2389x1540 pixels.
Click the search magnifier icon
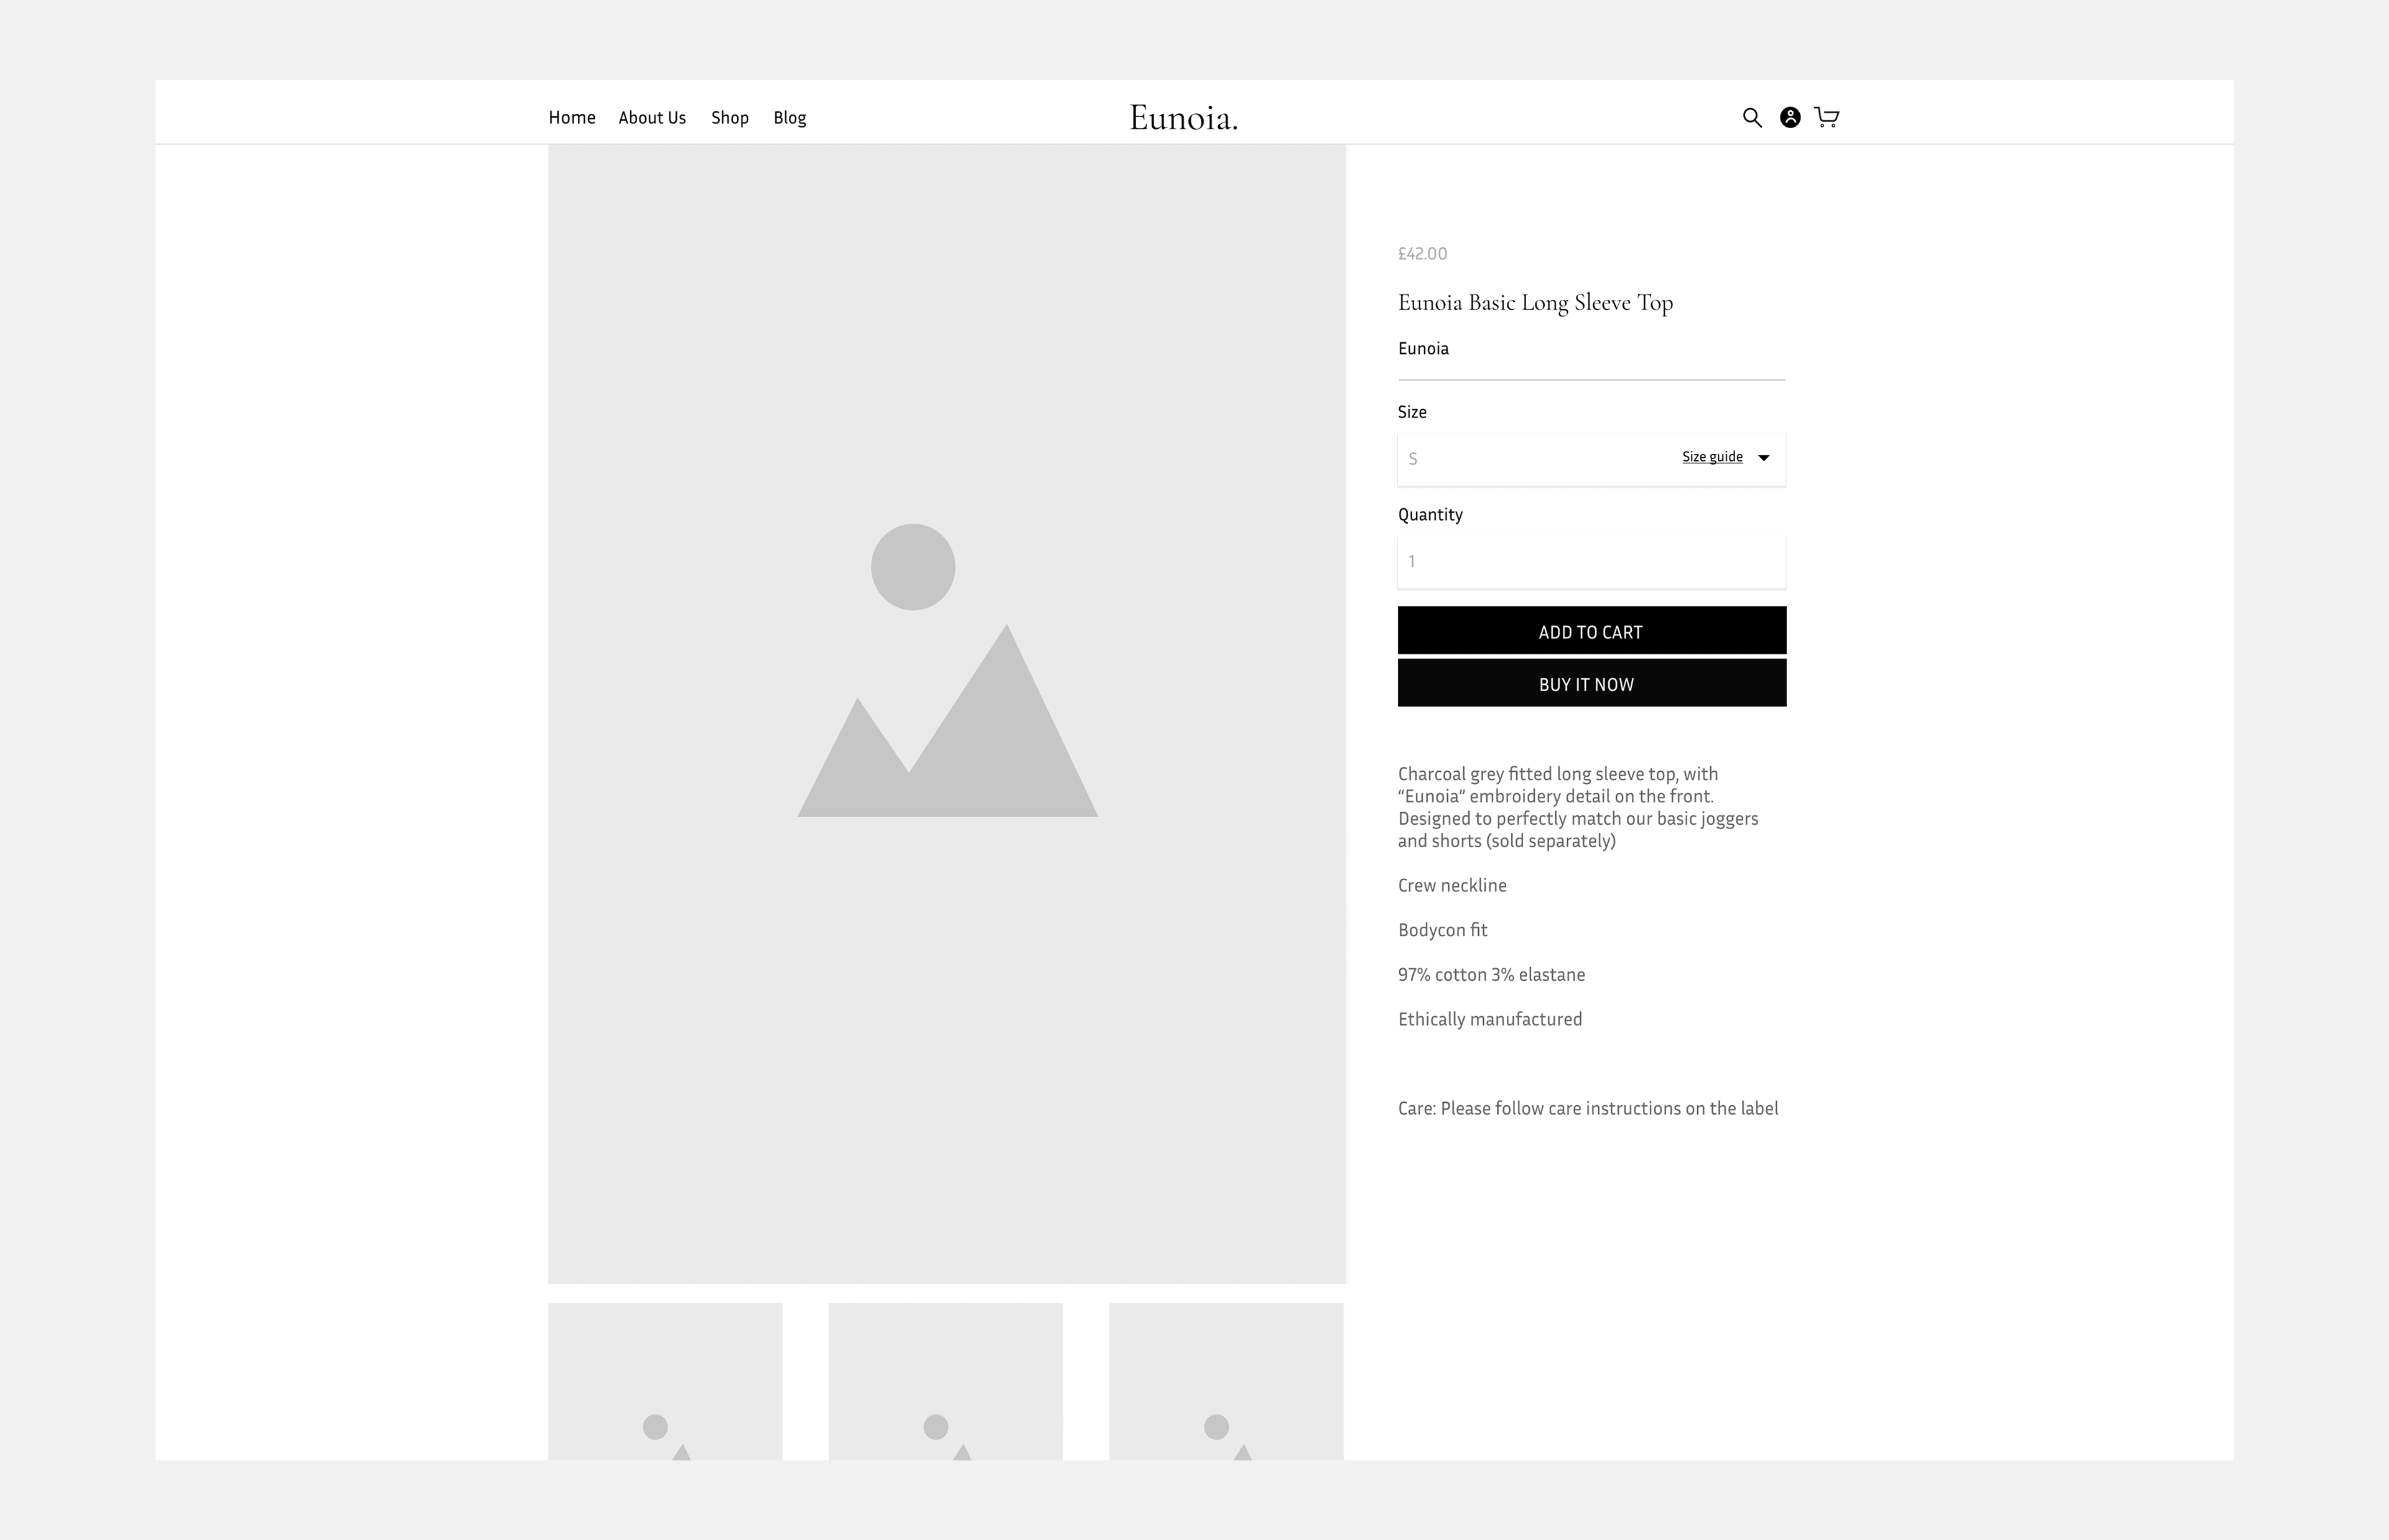(1751, 118)
